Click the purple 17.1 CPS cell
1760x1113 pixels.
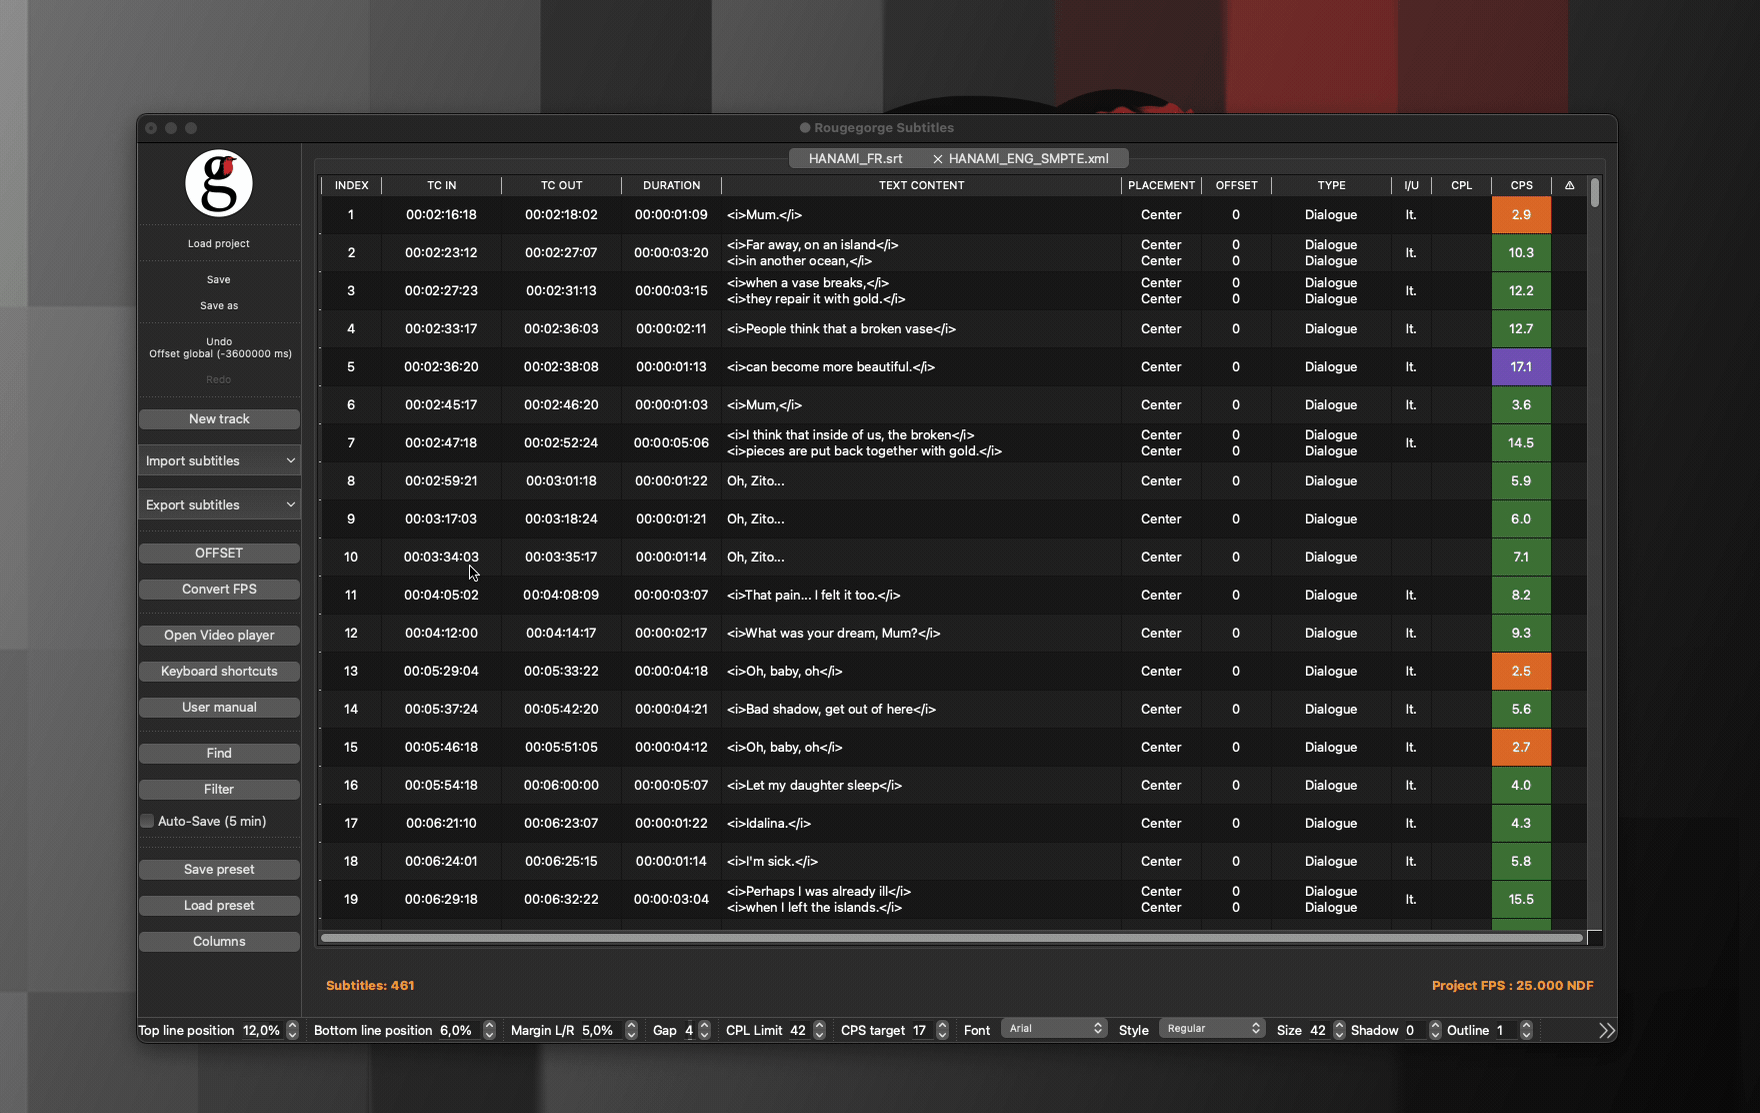pos(1521,367)
